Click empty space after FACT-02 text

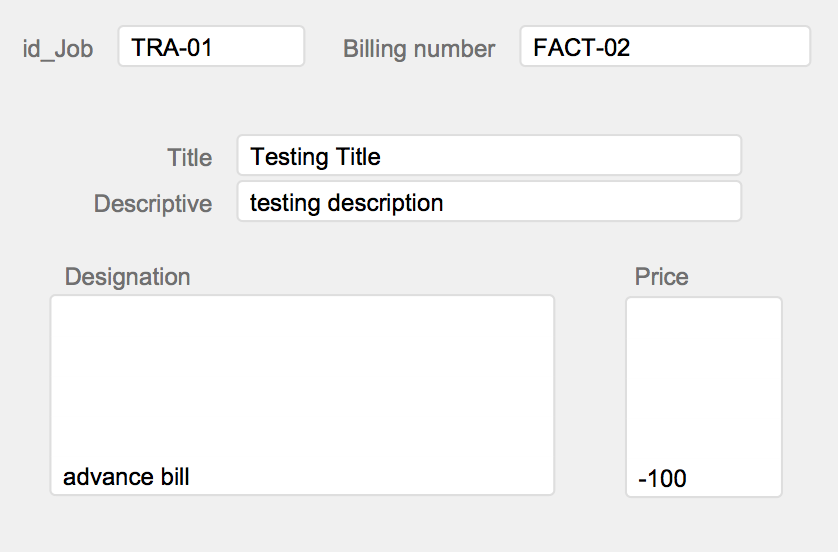(x=719, y=46)
